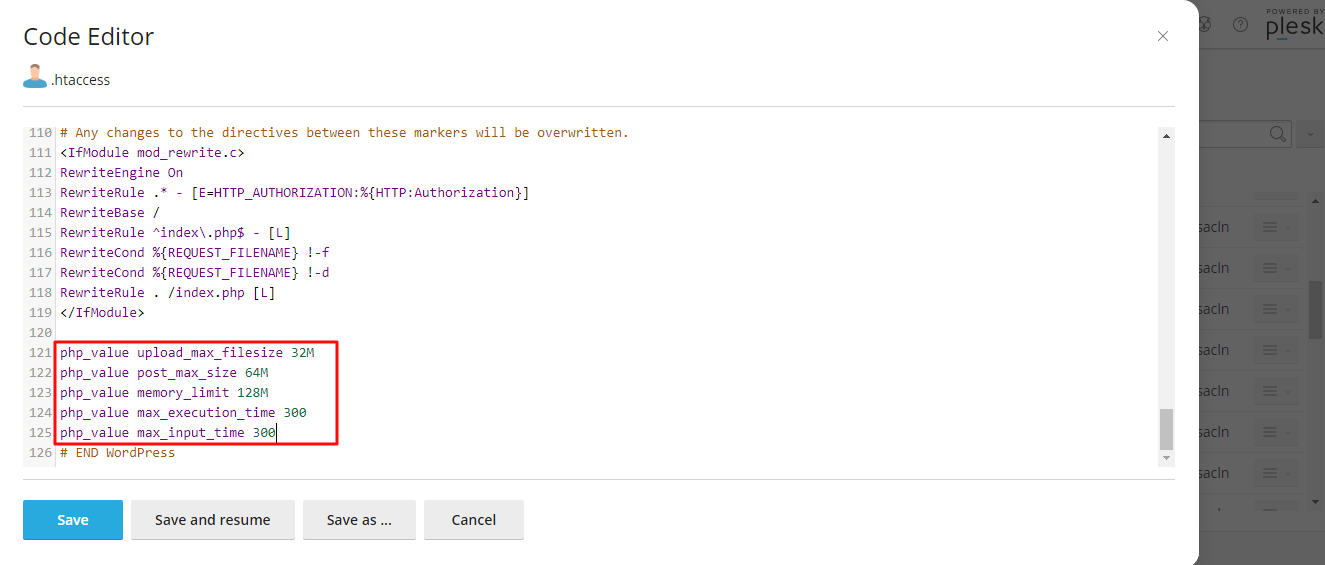Click the code editor scrollbar thumb
The width and height of the screenshot is (1325, 565).
(1166, 429)
